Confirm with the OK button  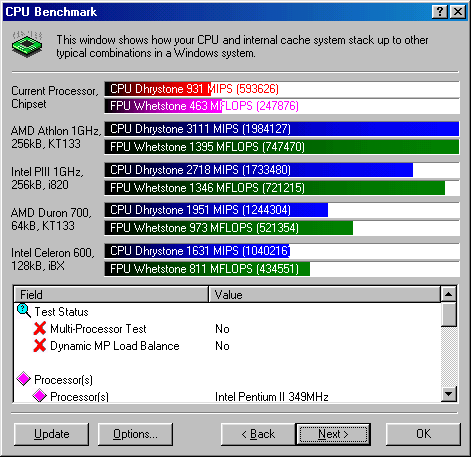click(423, 434)
